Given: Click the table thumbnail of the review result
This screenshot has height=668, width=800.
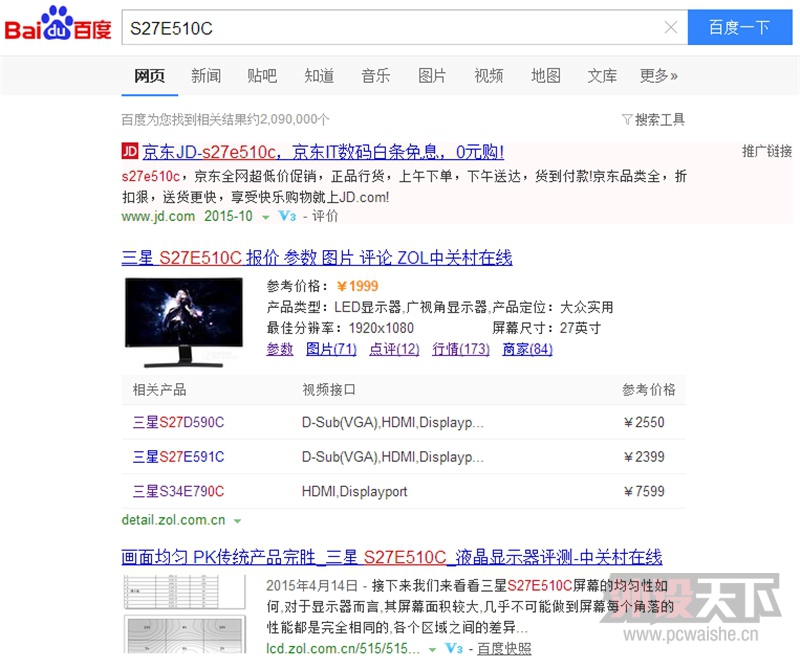Looking at the screenshot, I should pos(185,591).
